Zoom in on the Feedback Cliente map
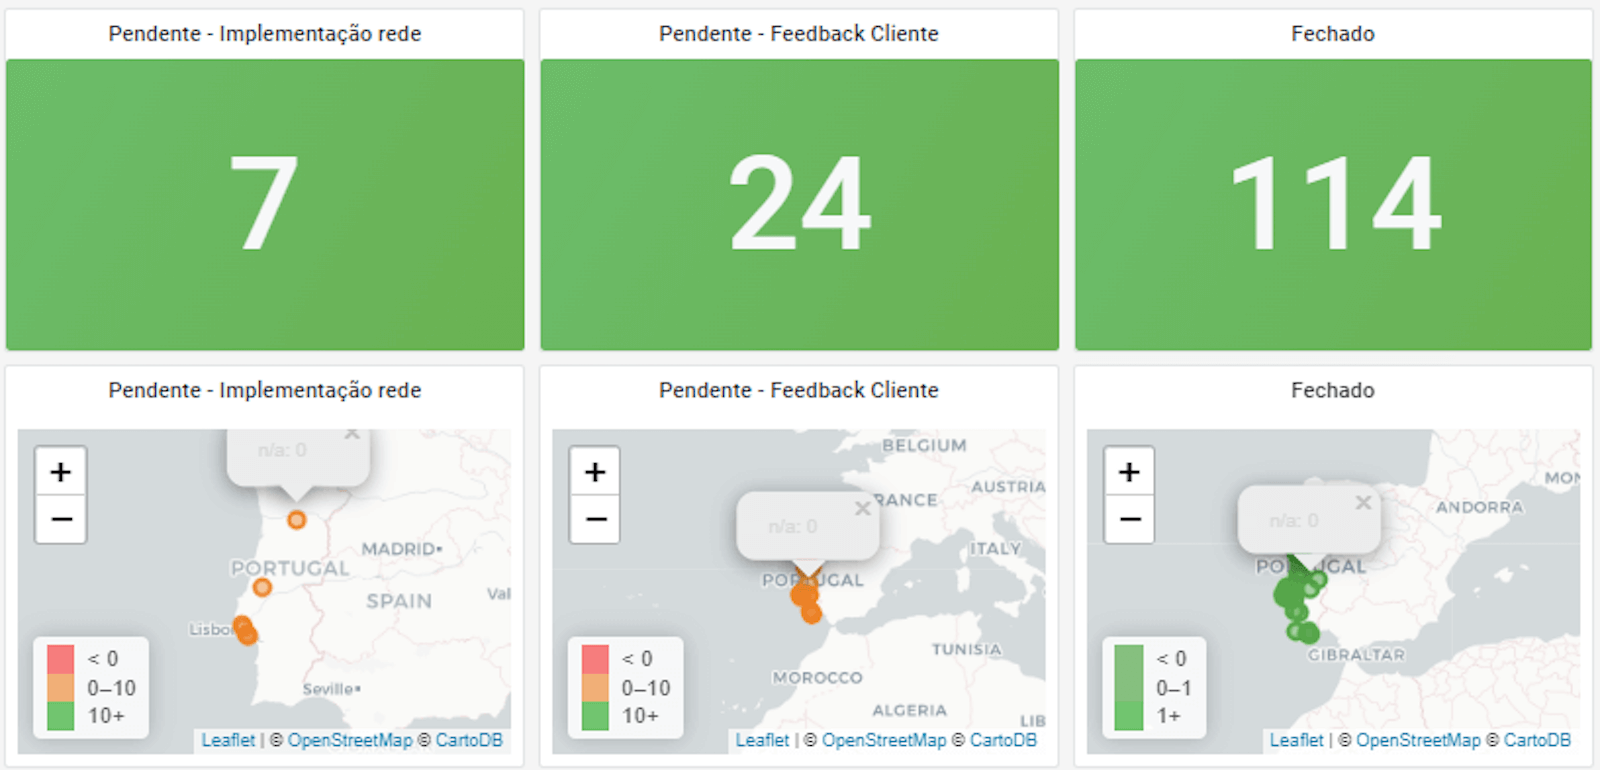The image size is (1600, 770). pos(595,471)
